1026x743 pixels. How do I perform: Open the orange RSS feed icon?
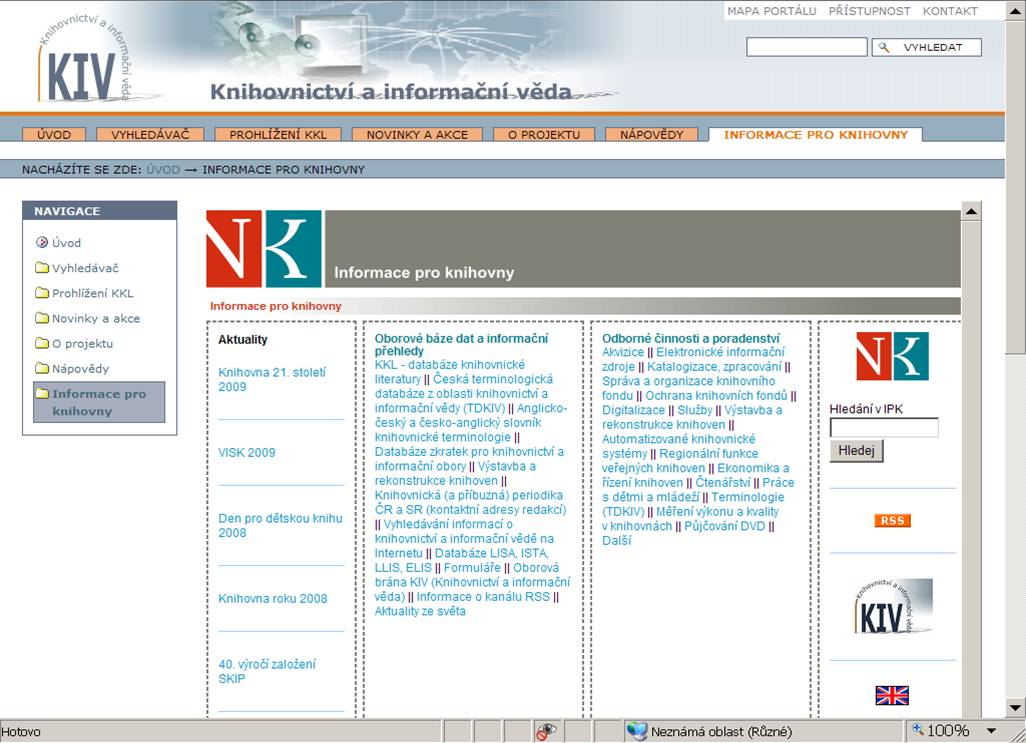tap(893, 521)
